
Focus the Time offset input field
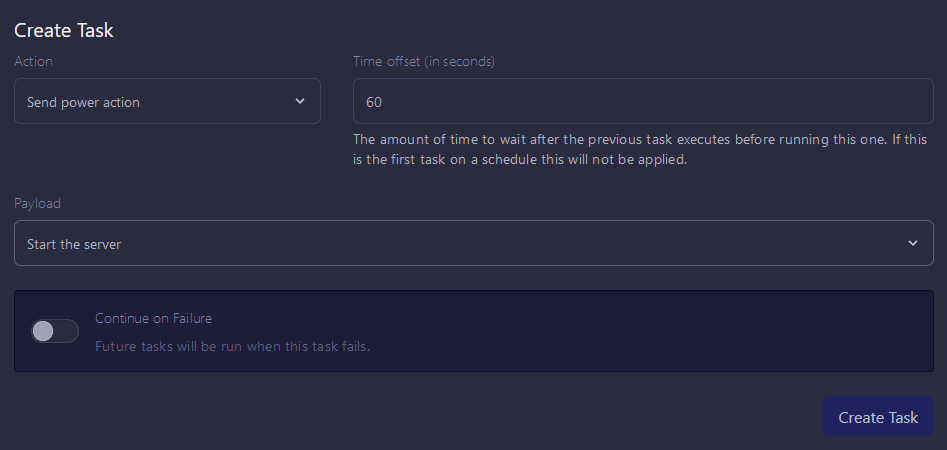(x=643, y=102)
